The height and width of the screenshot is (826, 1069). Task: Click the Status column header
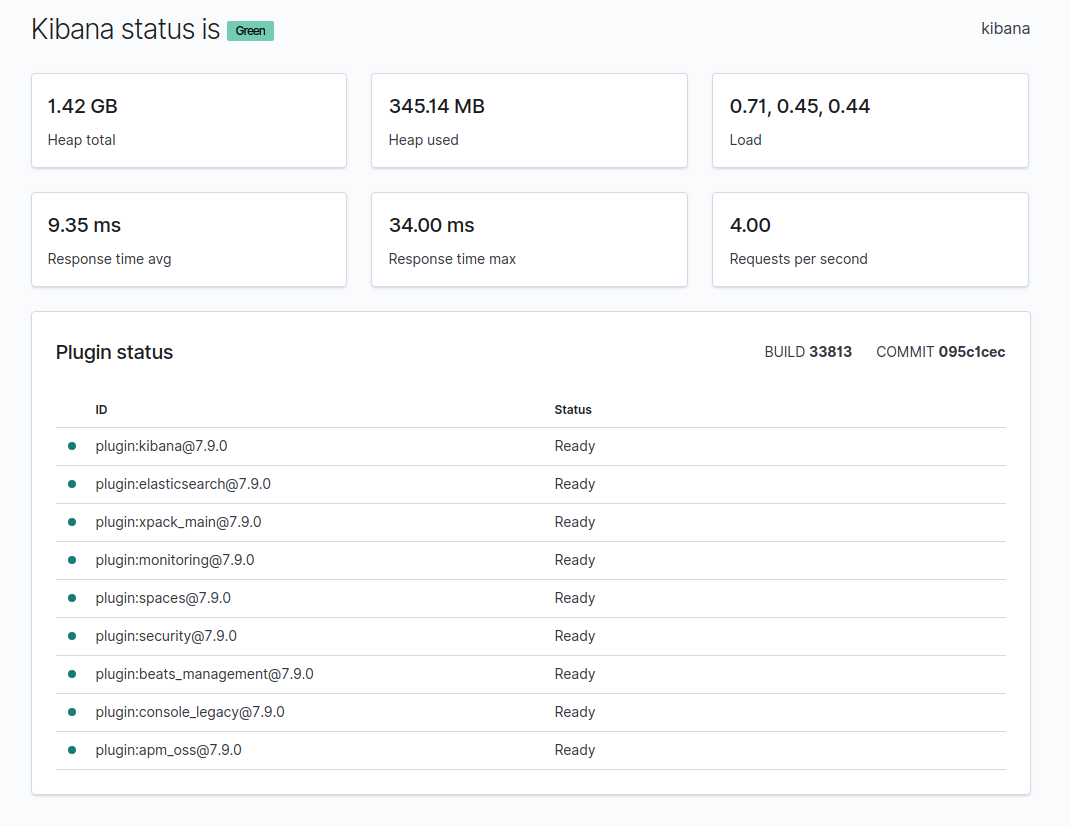573,410
